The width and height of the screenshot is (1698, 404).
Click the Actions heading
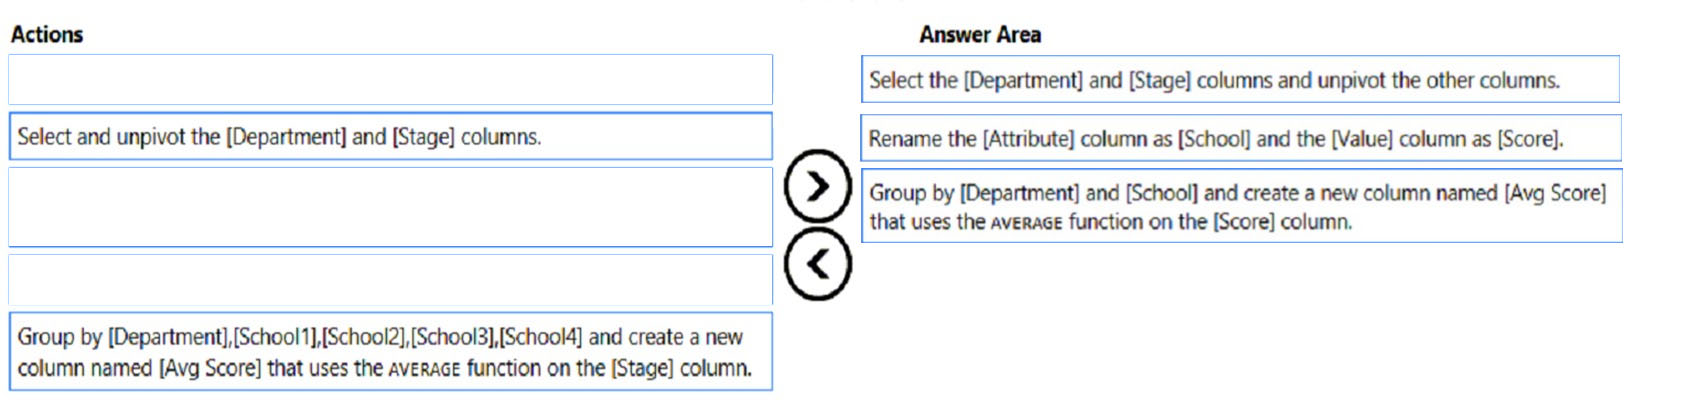(47, 34)
